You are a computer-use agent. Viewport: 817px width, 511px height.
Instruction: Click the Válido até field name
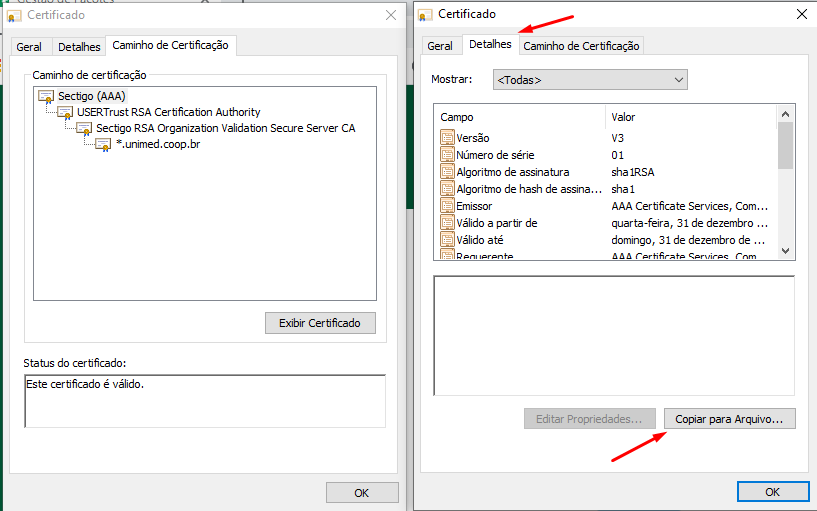pos(480,240)
